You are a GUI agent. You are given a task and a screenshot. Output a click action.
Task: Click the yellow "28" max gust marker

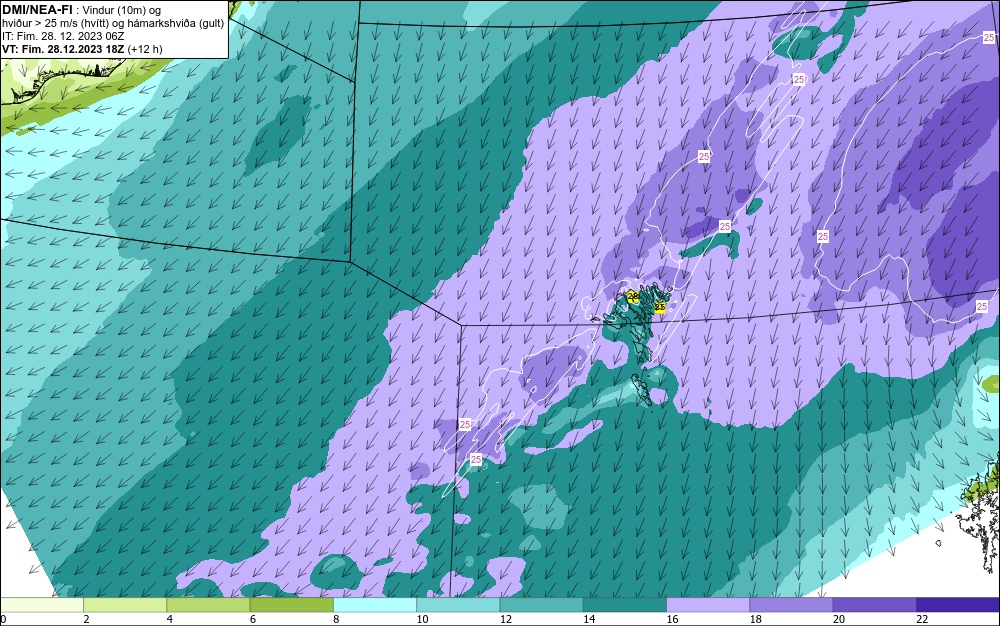point(633,296)
